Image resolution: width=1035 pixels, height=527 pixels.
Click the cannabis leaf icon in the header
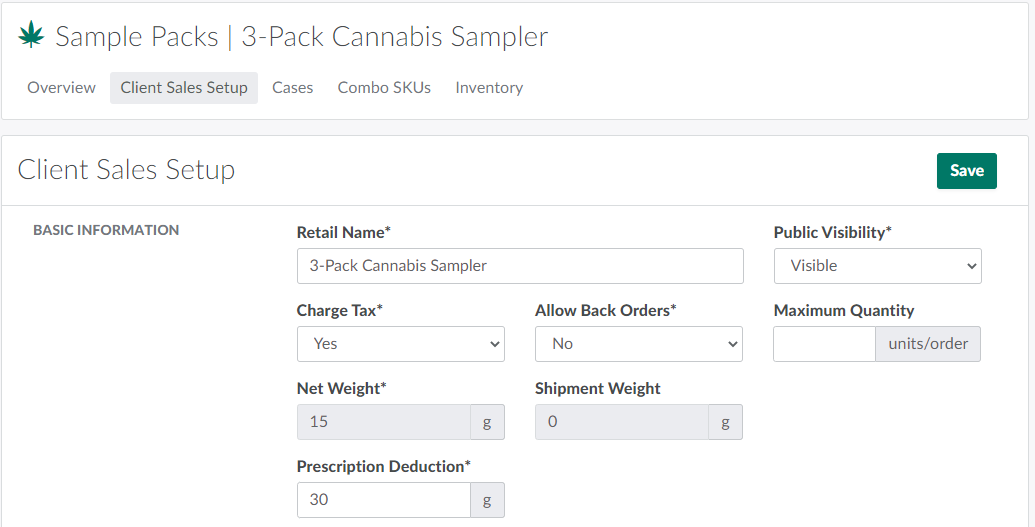pyautogui.click(x=32, y=37)
